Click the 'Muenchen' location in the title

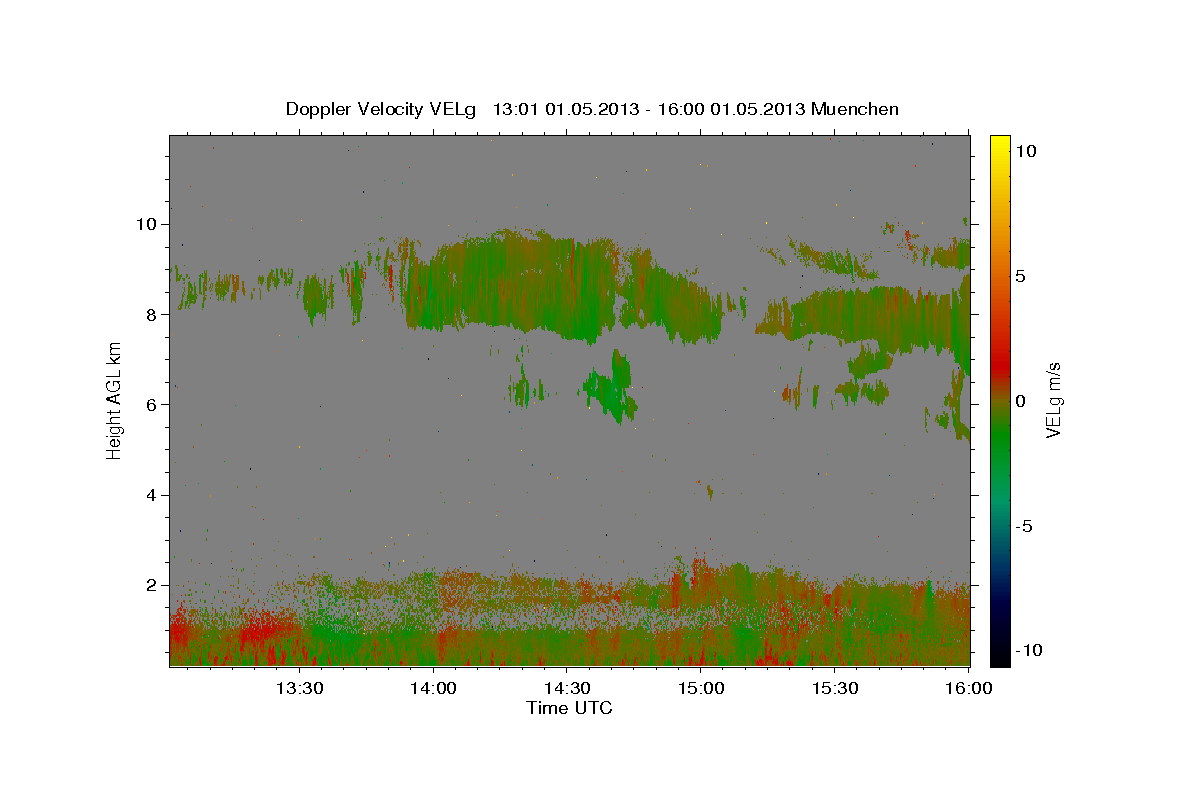[855, 109]
